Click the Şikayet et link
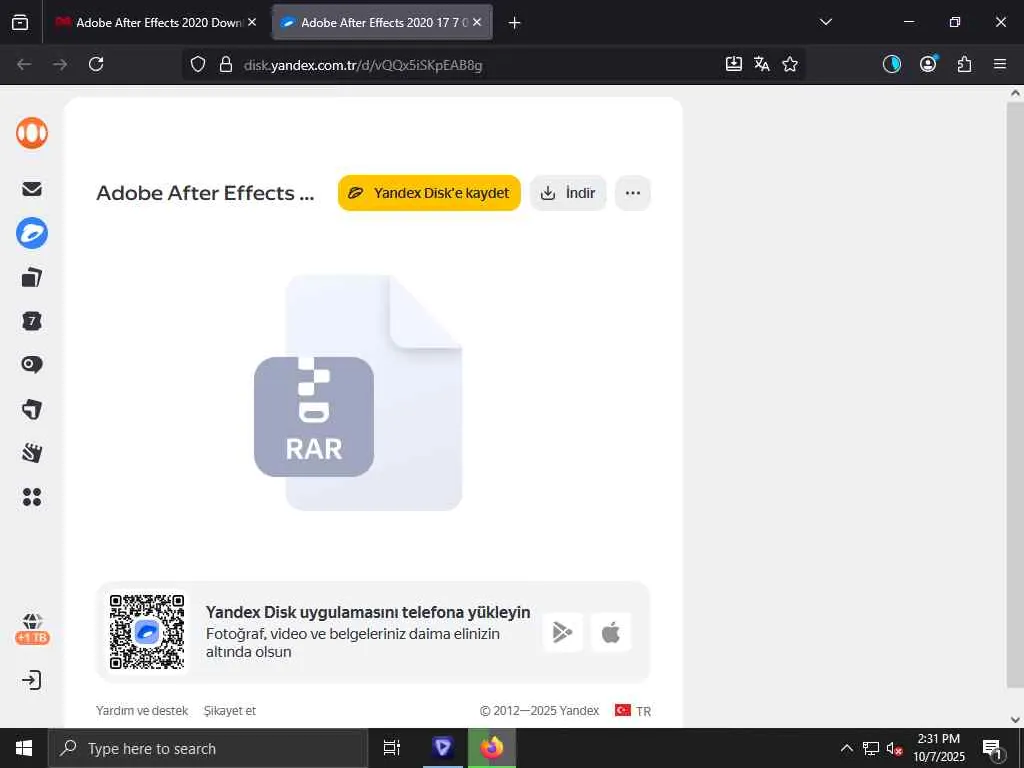 click(x=230, y=711)
